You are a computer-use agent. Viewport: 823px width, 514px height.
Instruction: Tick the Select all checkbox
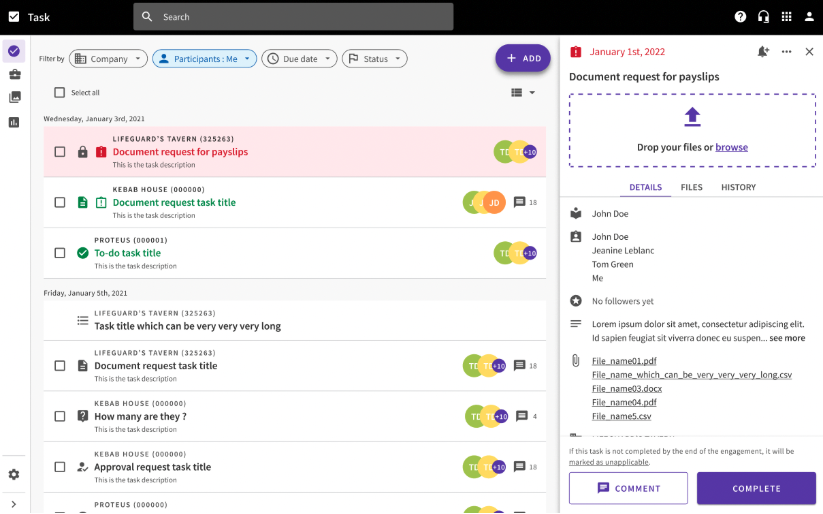(60, 92)
